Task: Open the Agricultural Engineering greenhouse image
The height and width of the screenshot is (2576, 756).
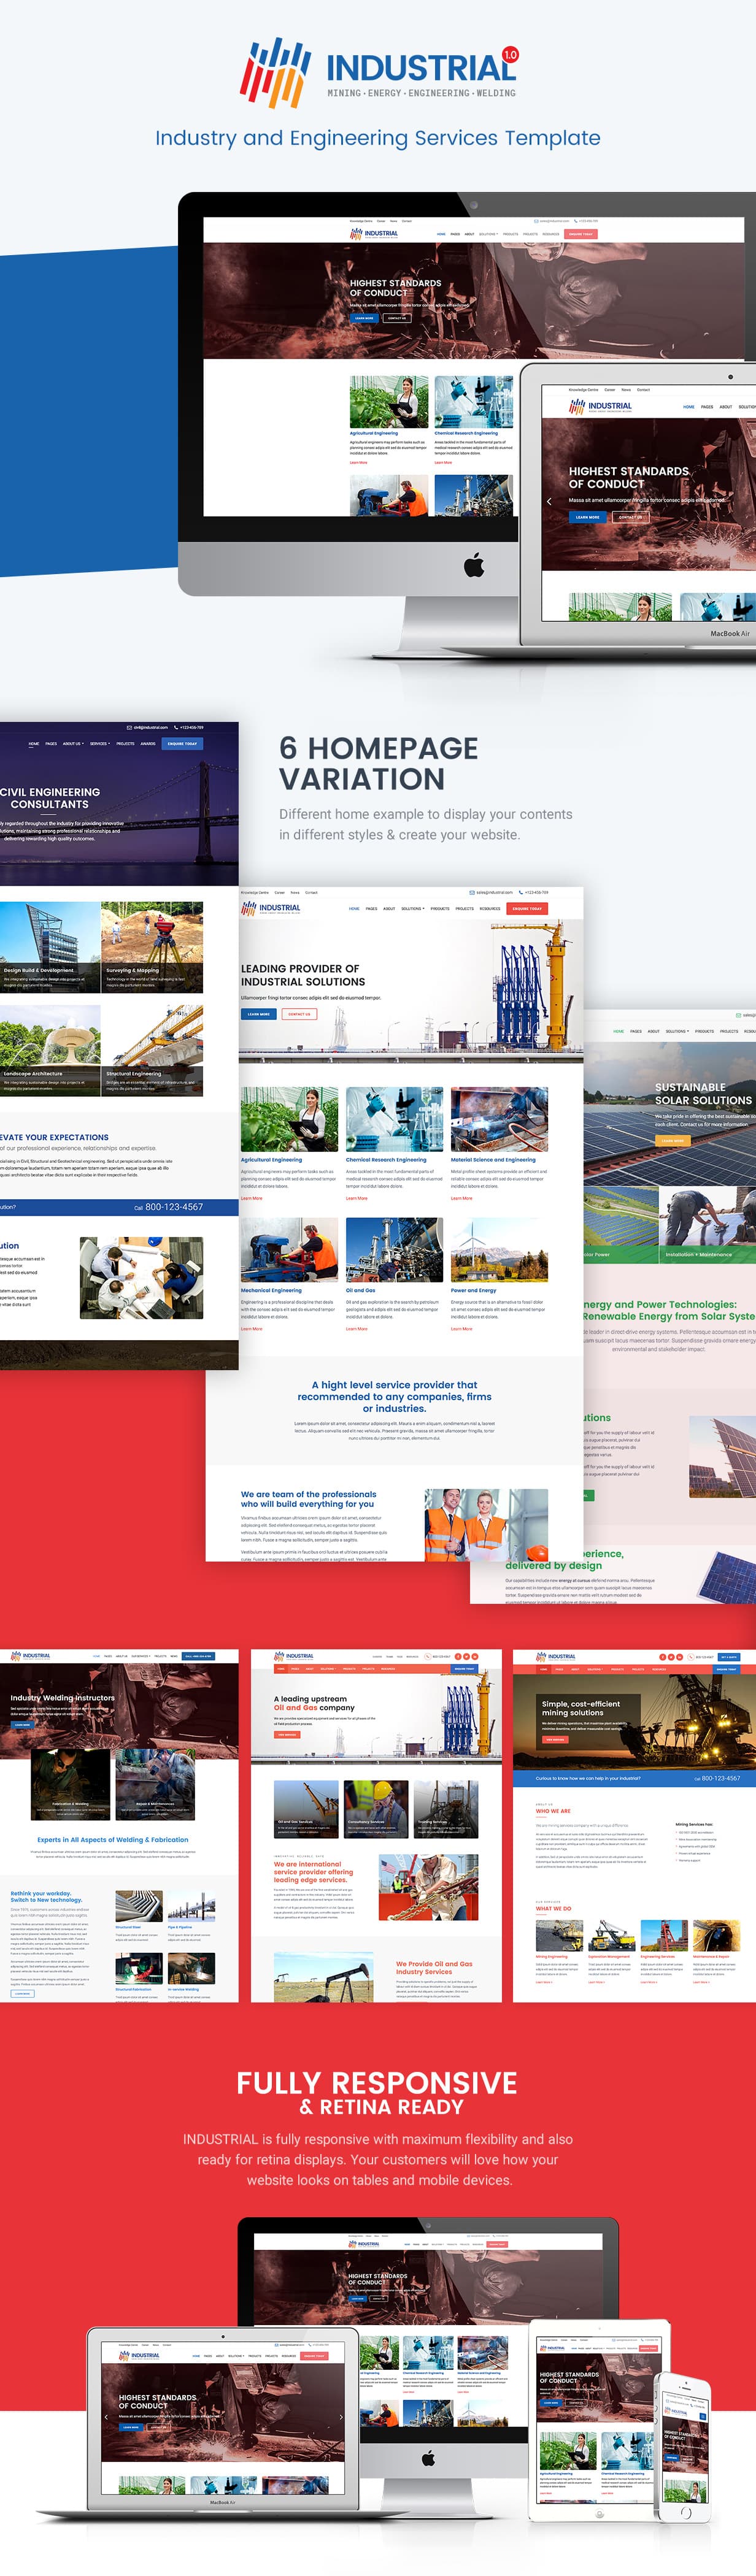Action: (290, 1120)
